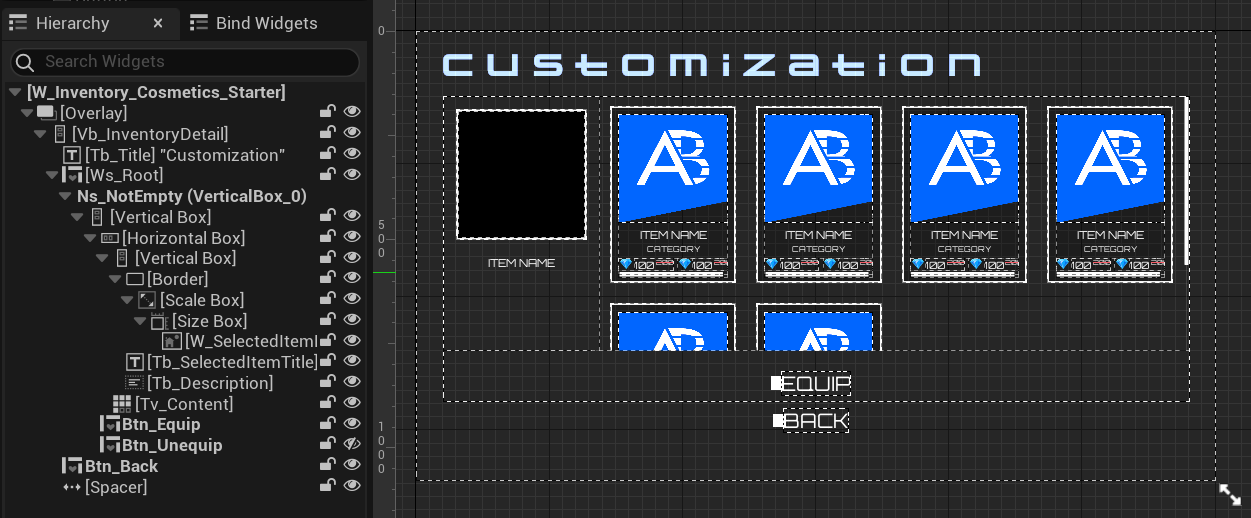Click the canvas resize handle icon
The height and width of the screenshot is (518, 1251).
pyautogui.click(x=1229, y=494)
